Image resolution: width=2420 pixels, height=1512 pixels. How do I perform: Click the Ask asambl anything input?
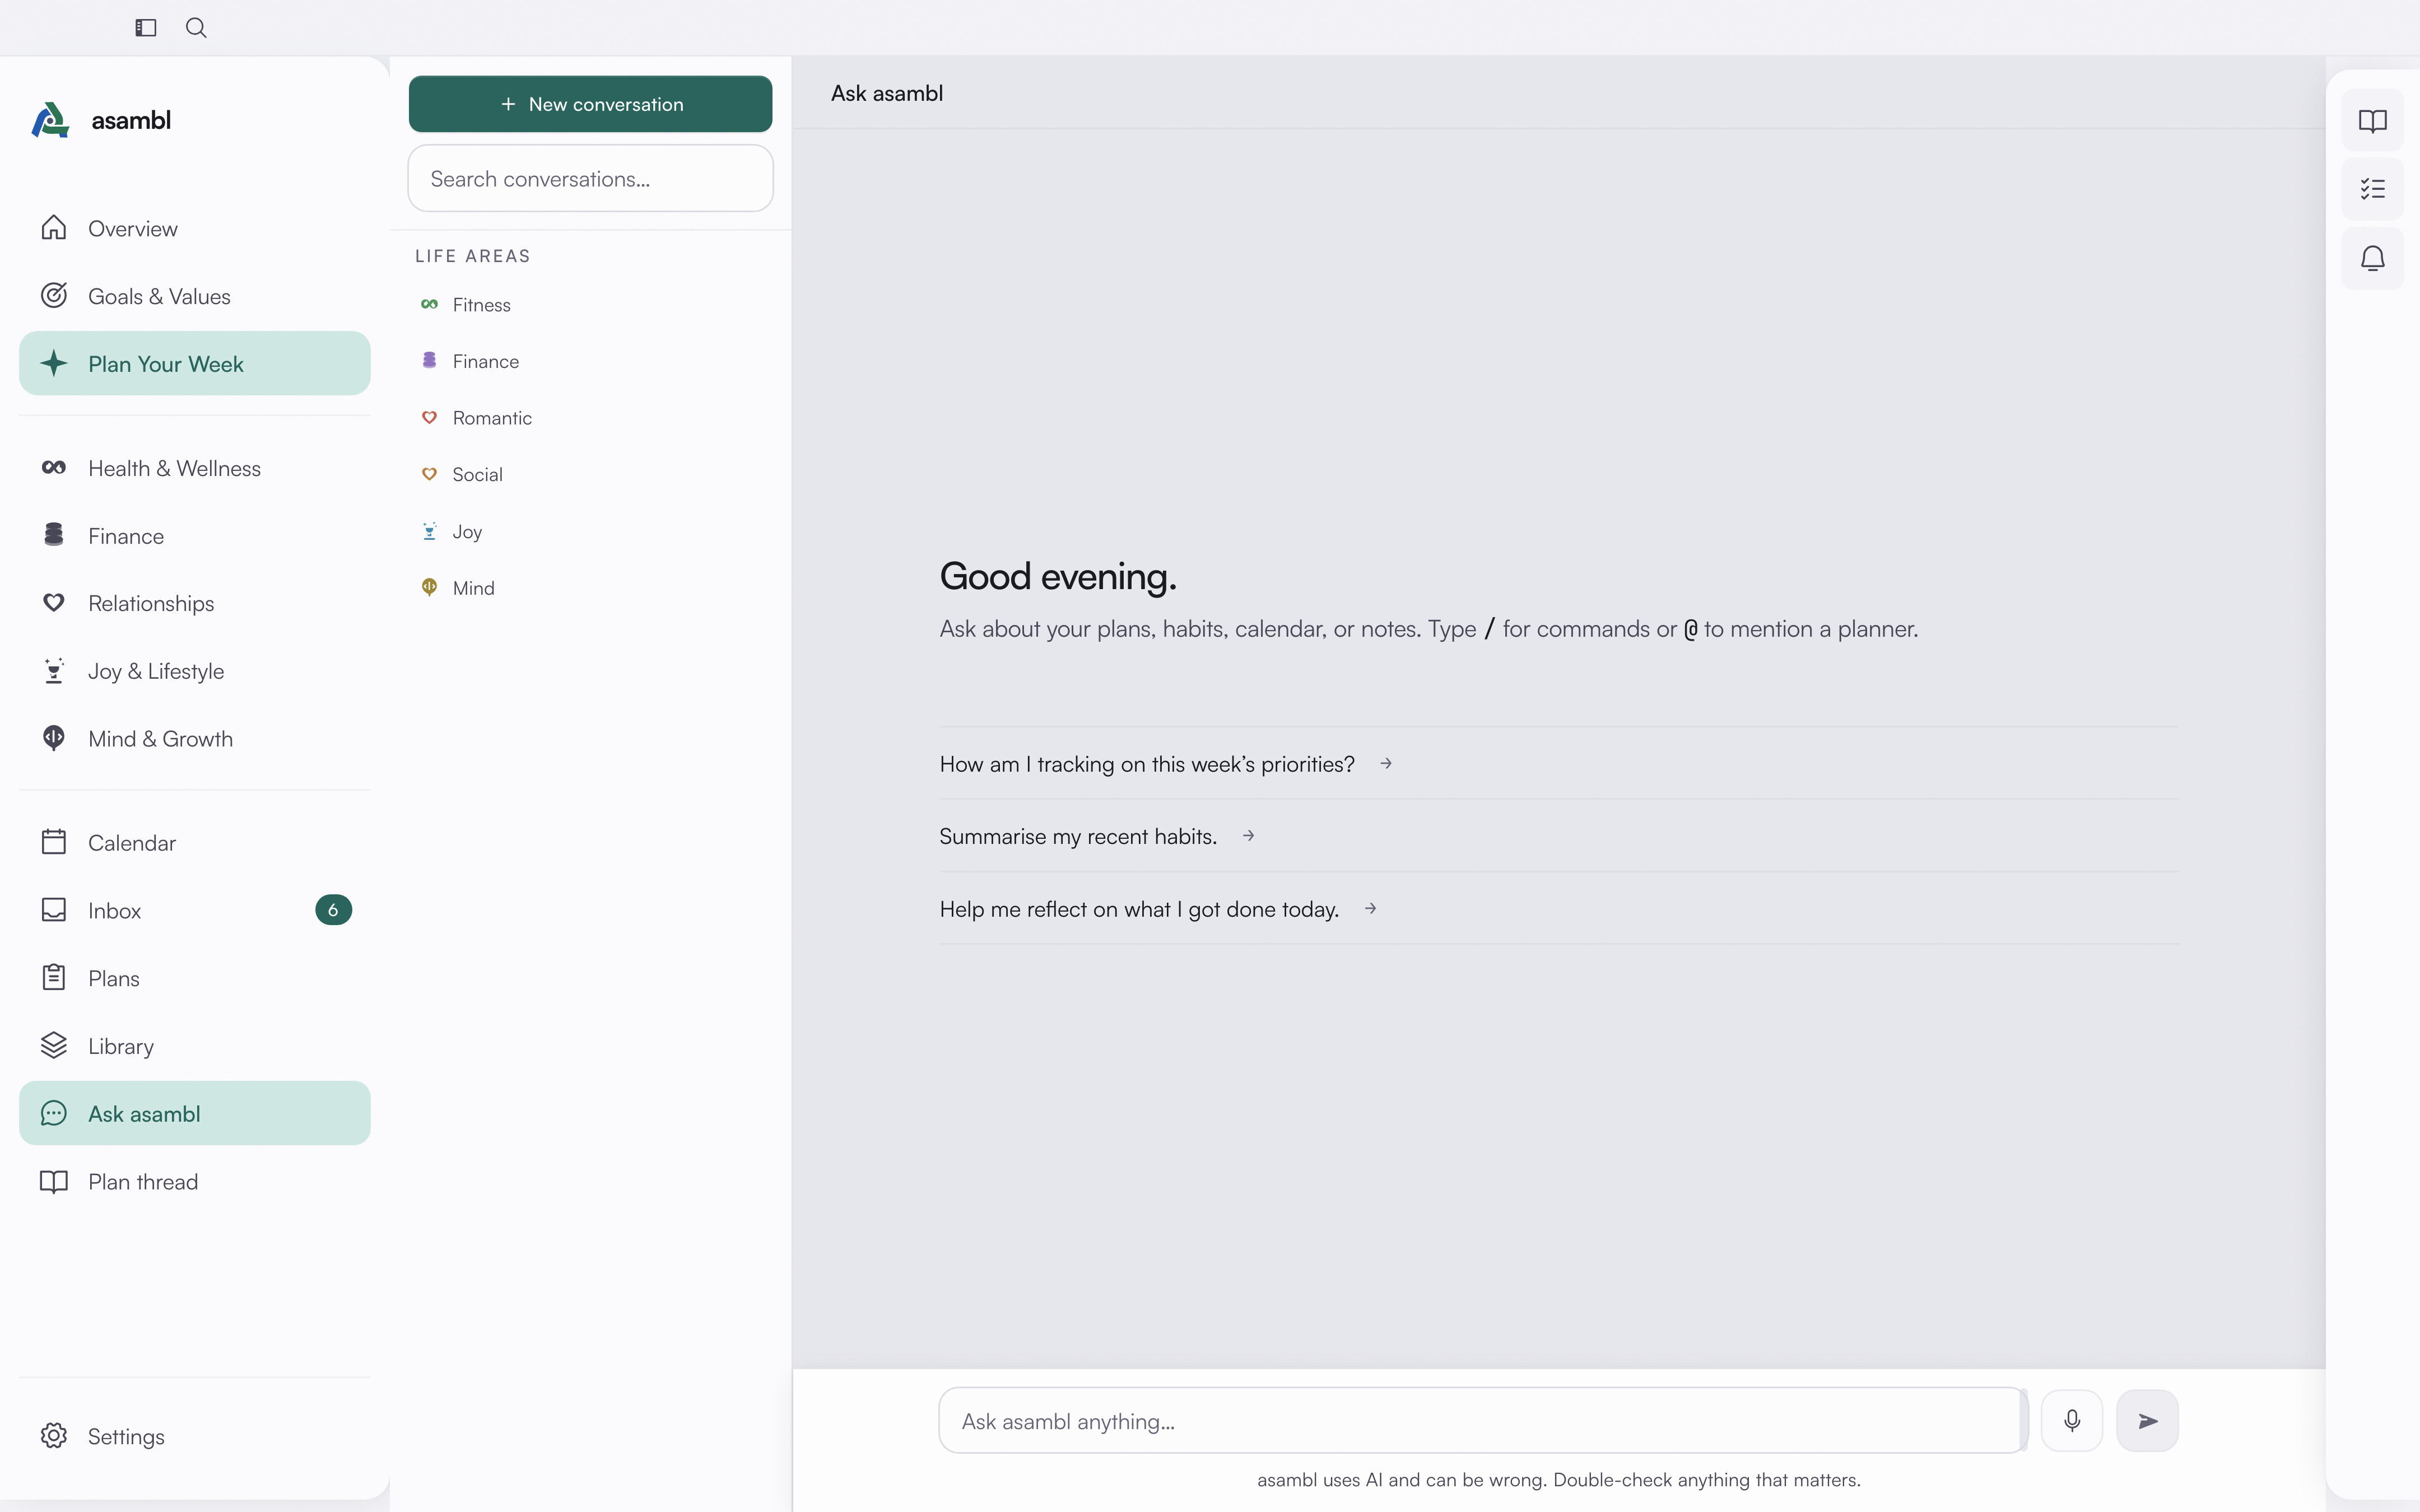tap(1482, 1420)
